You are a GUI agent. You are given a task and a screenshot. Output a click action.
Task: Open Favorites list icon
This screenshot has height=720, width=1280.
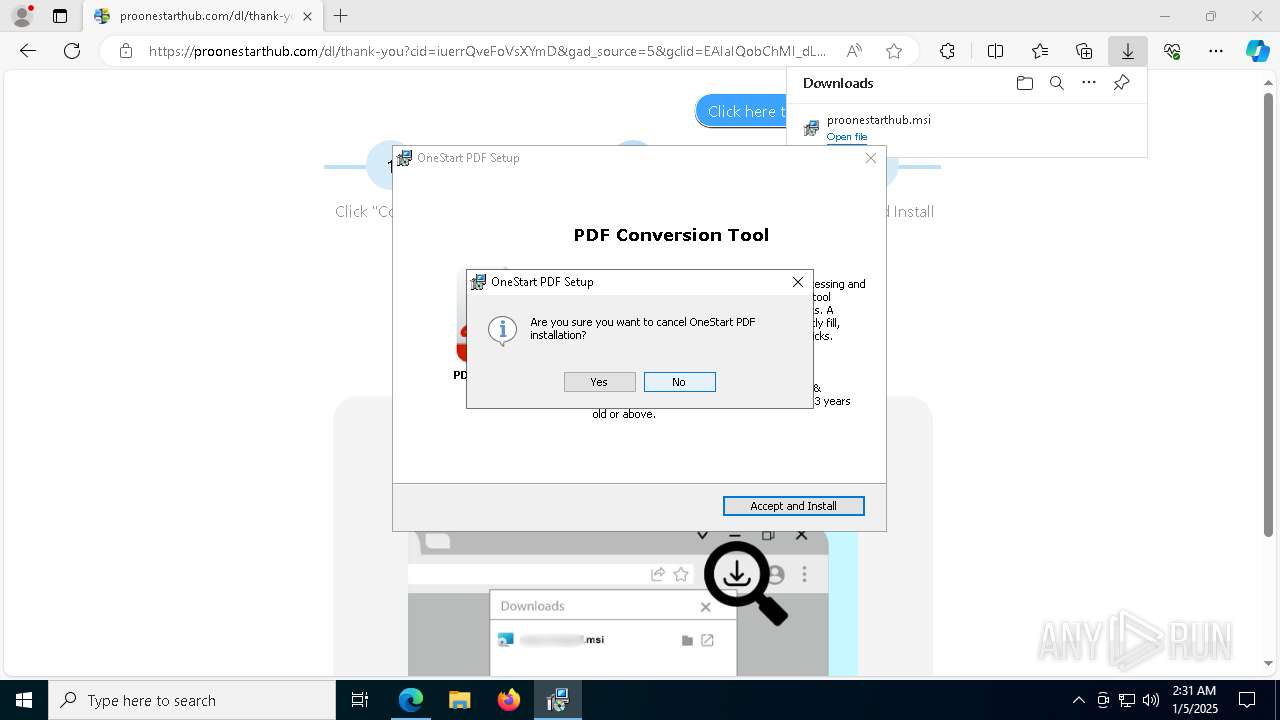(x=1040, y=51)
